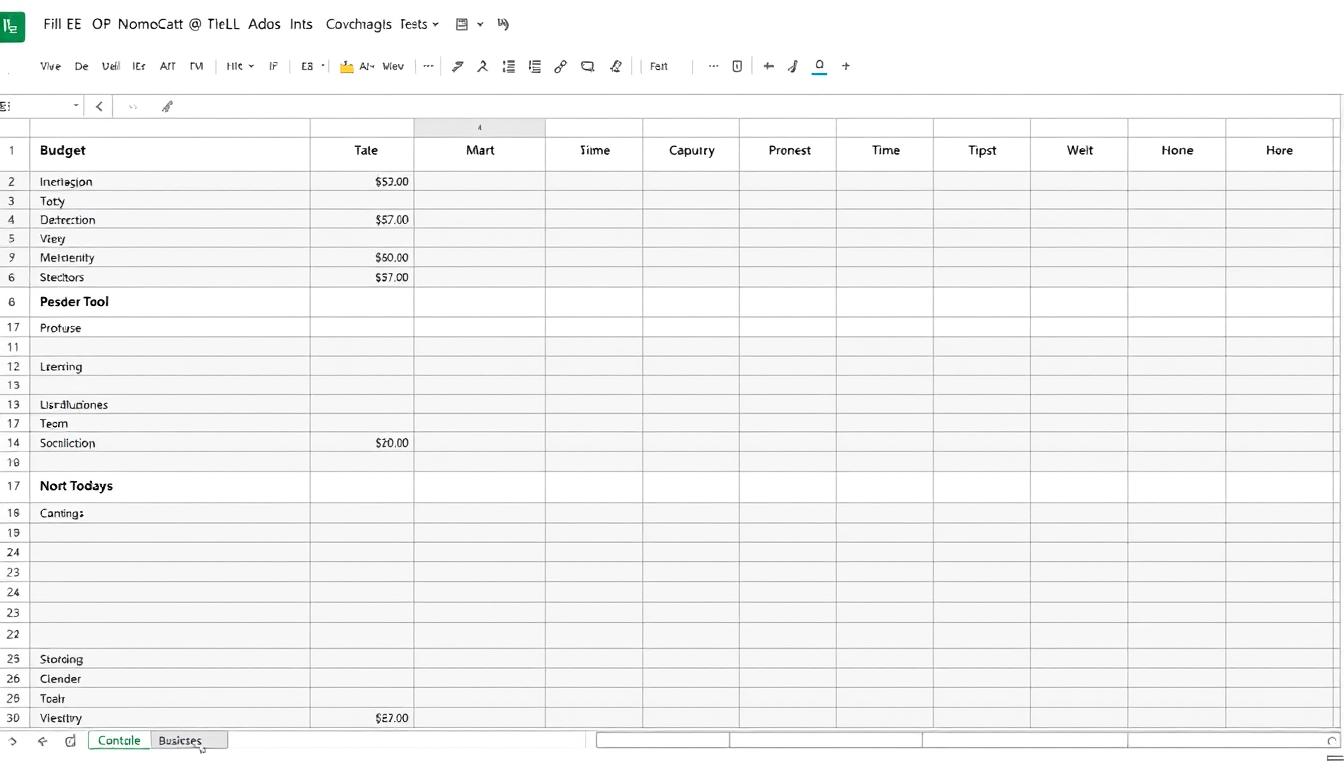Click the Wiev toolbar button
Screen dimensions: 1344x768
(x=393, y=67)
